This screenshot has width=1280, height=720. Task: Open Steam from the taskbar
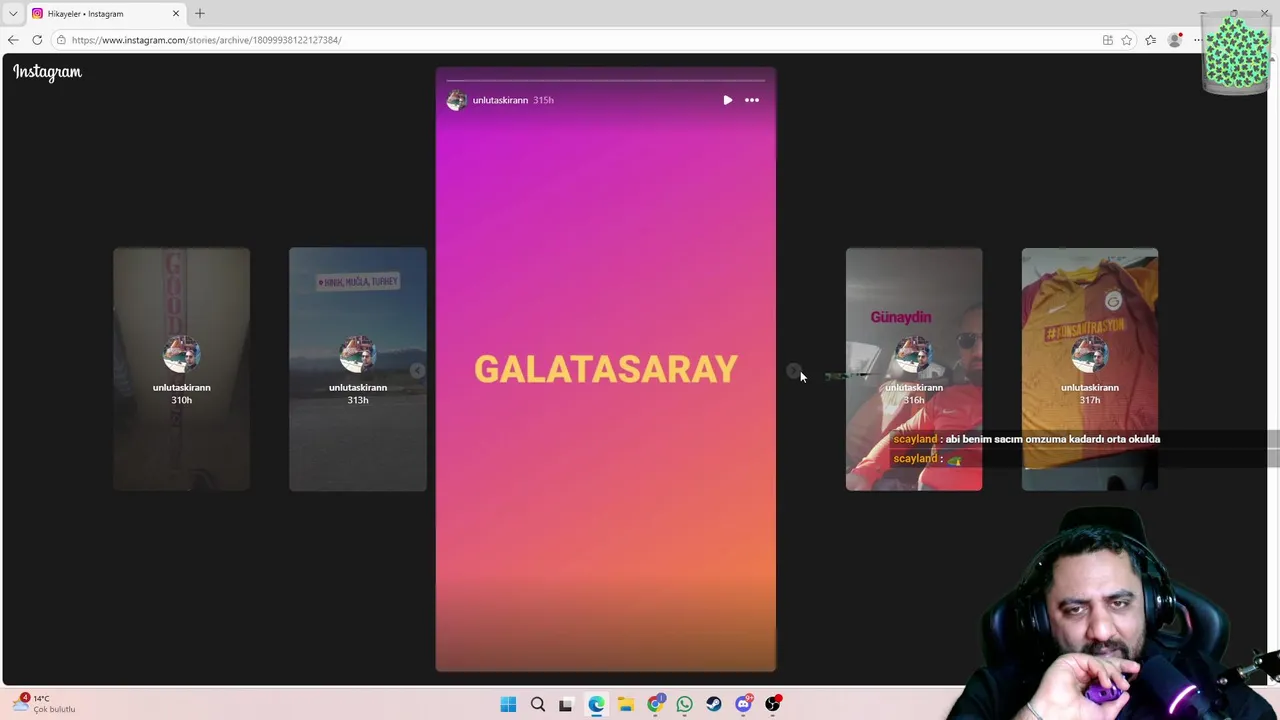(x=713, y=704)
